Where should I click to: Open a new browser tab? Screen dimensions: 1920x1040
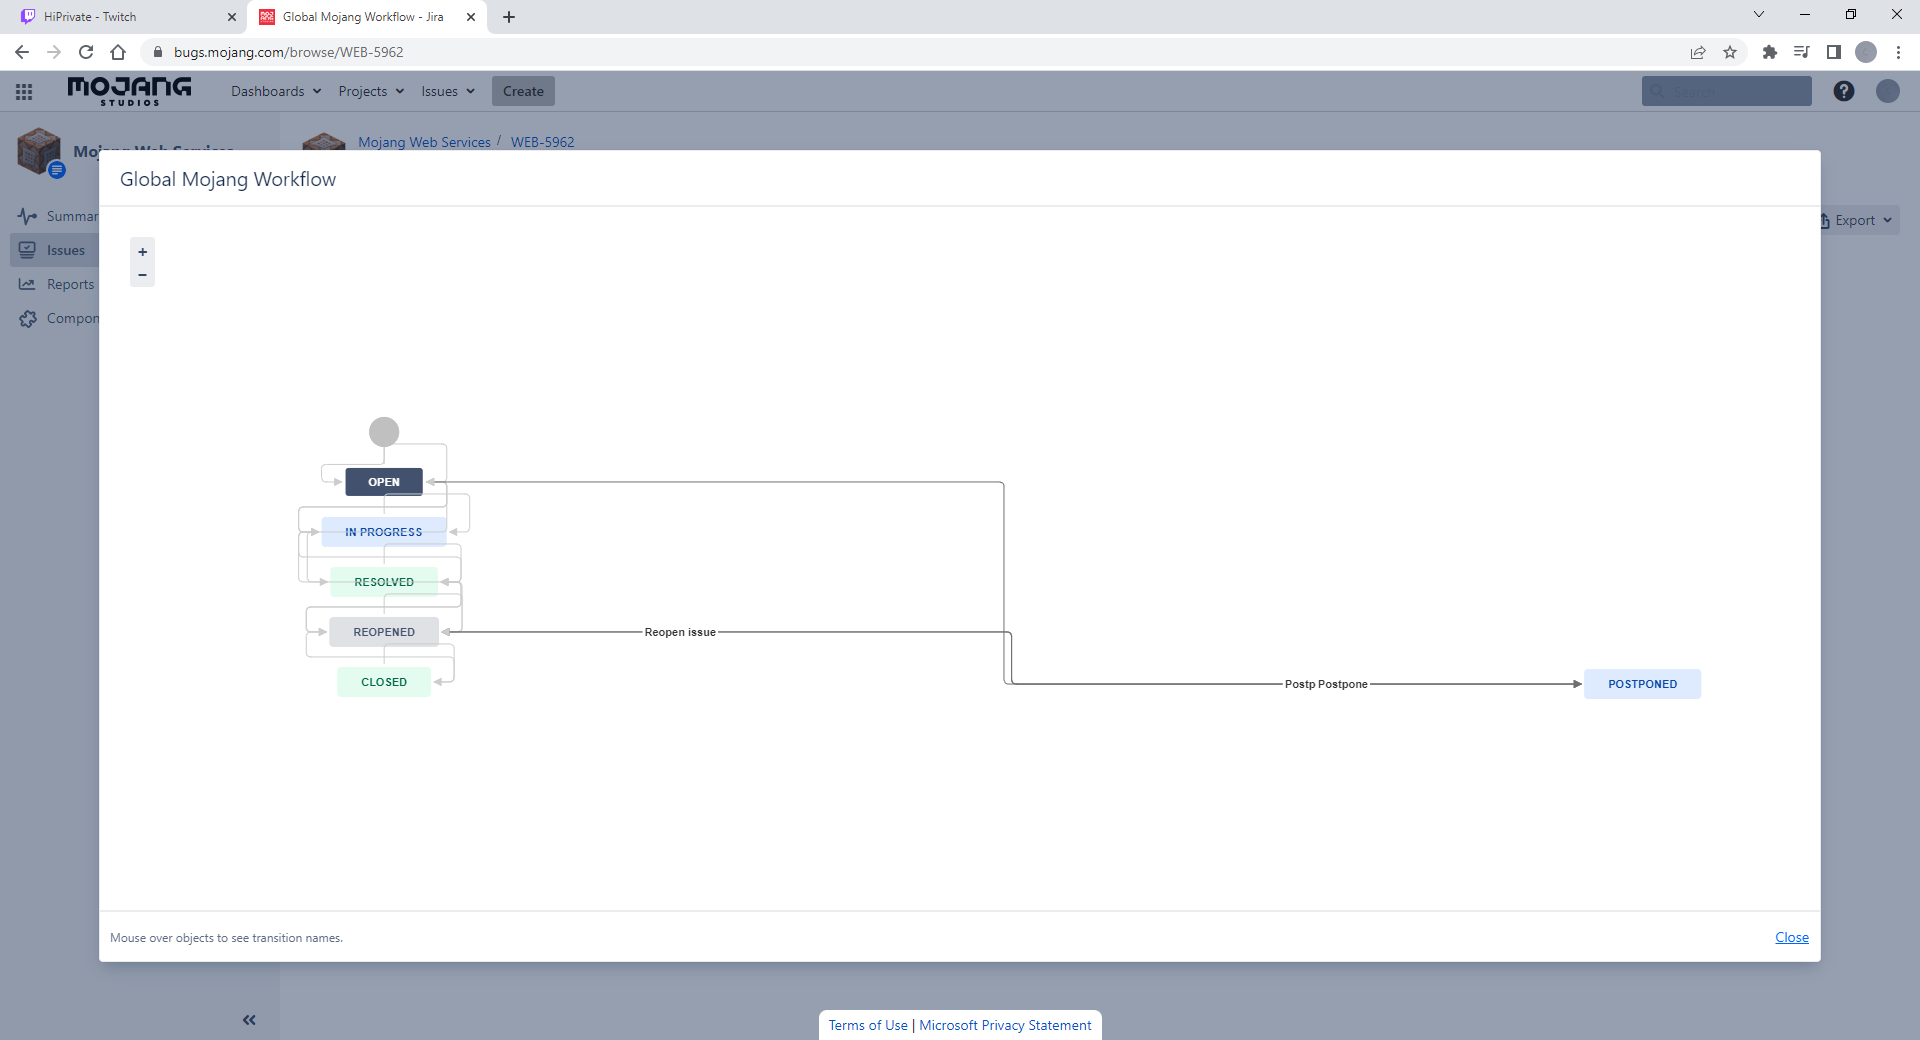(509, 17)
